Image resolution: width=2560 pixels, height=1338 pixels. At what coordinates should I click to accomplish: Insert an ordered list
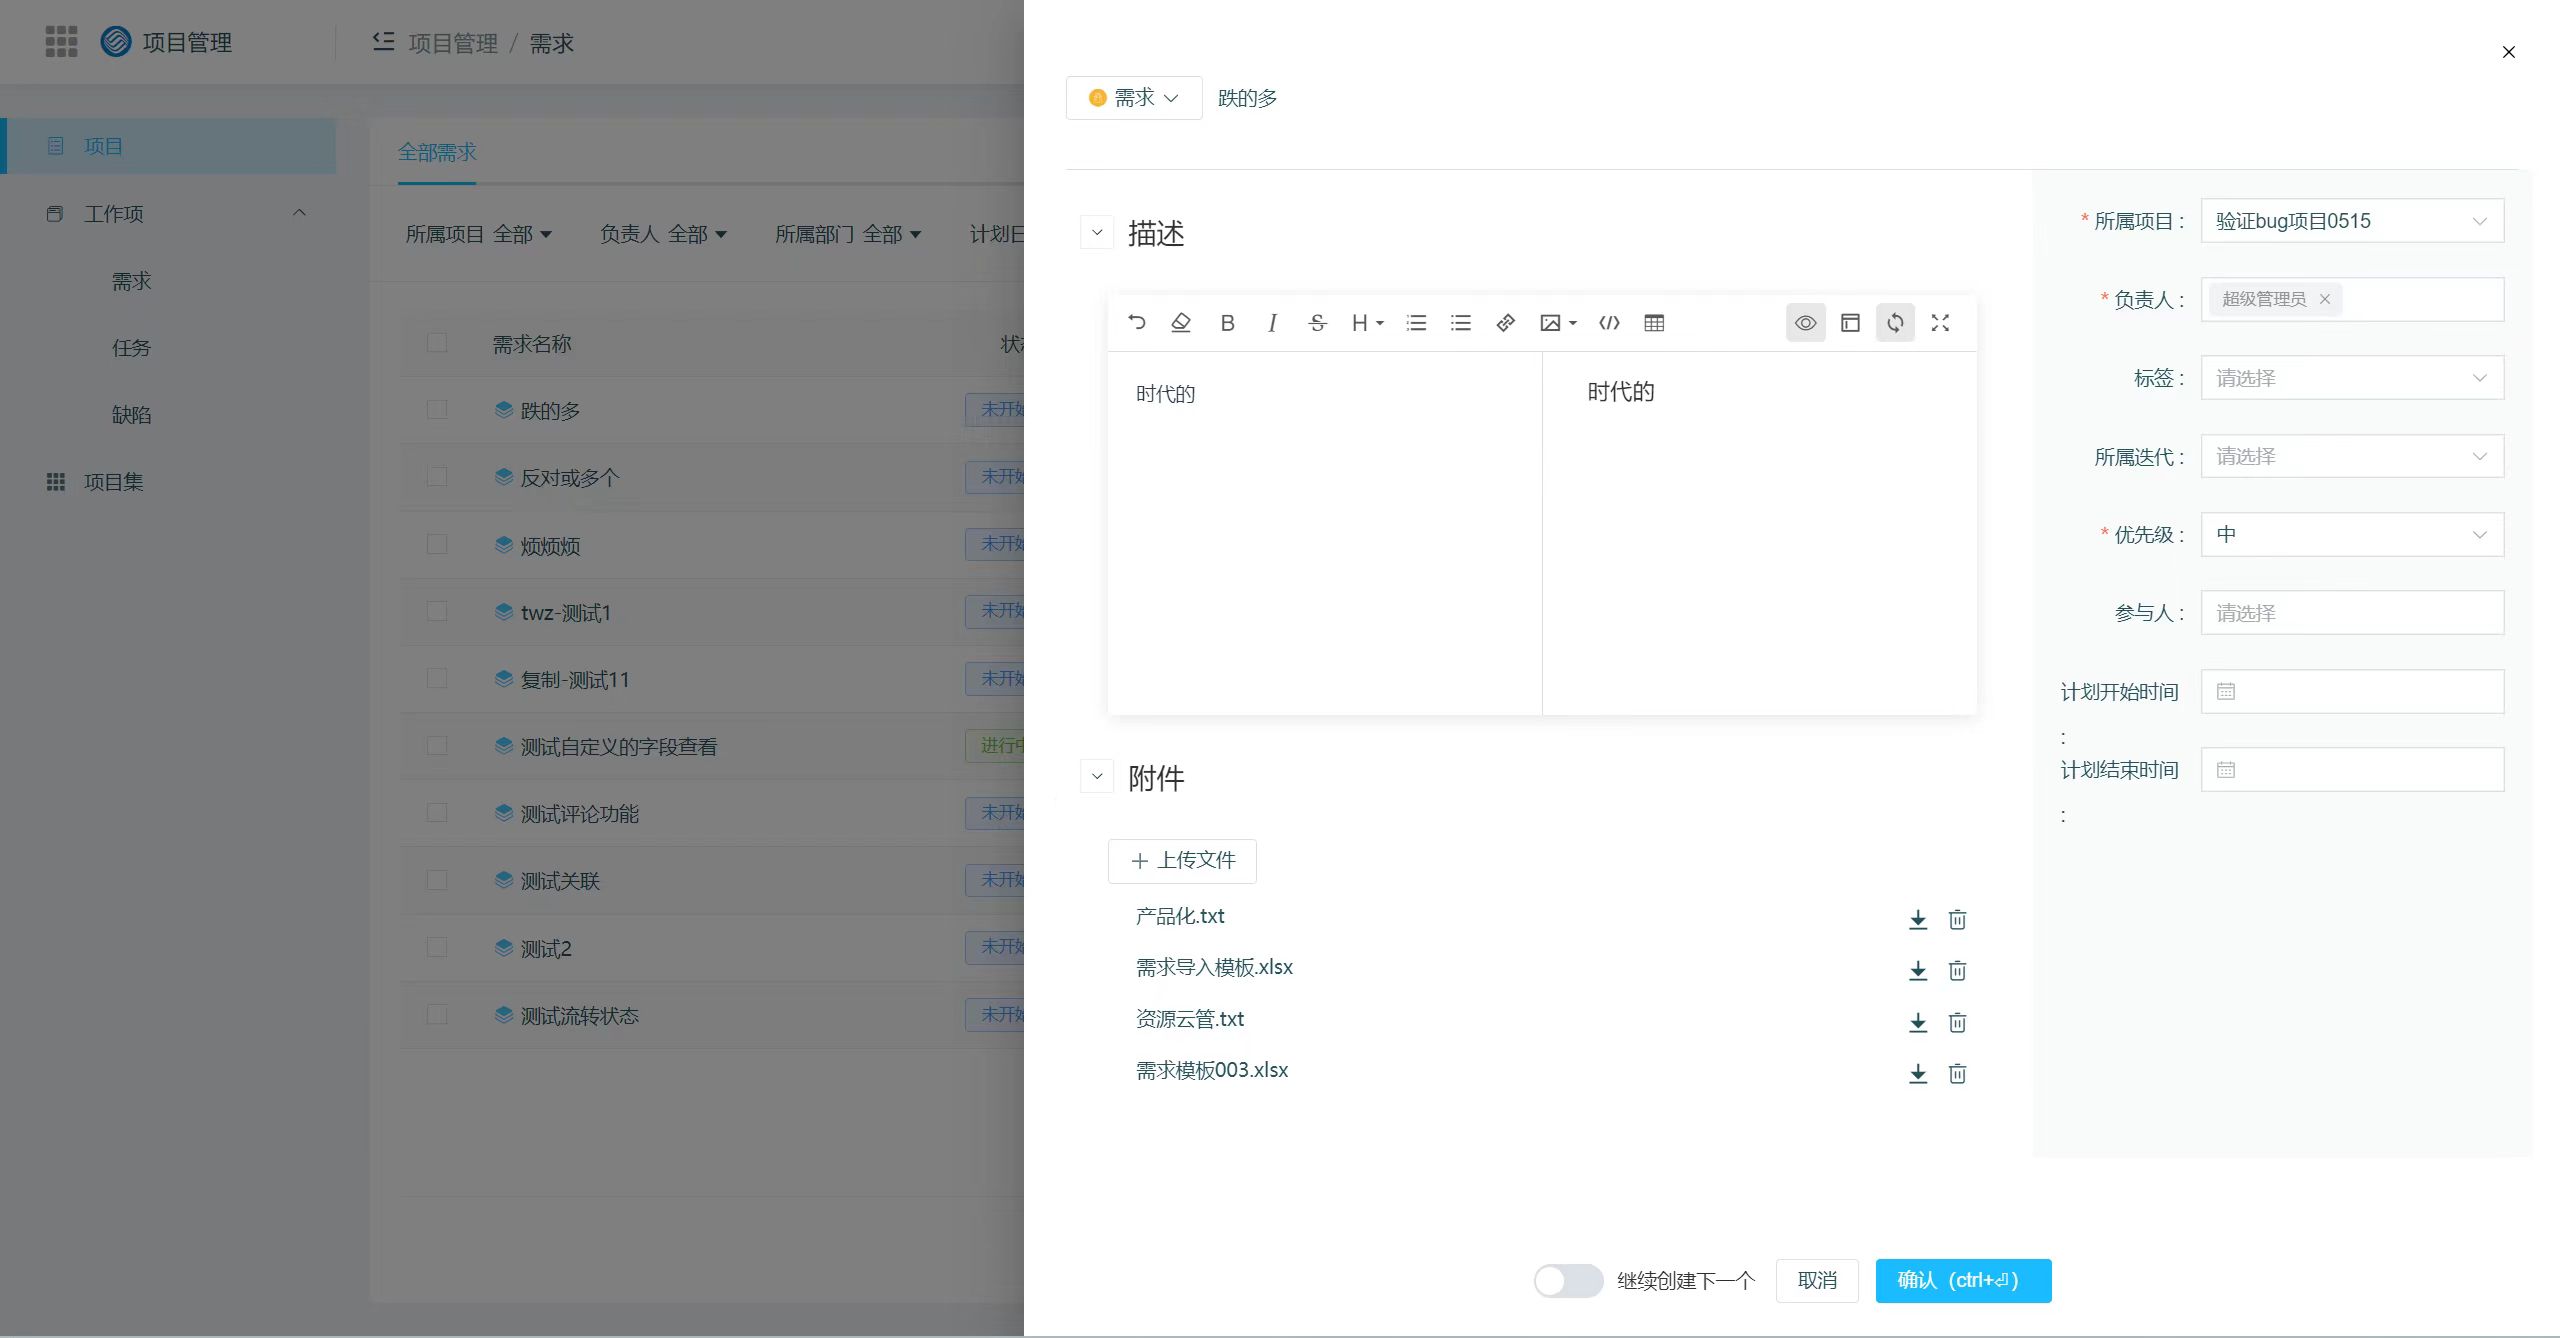pos(1416,322)
